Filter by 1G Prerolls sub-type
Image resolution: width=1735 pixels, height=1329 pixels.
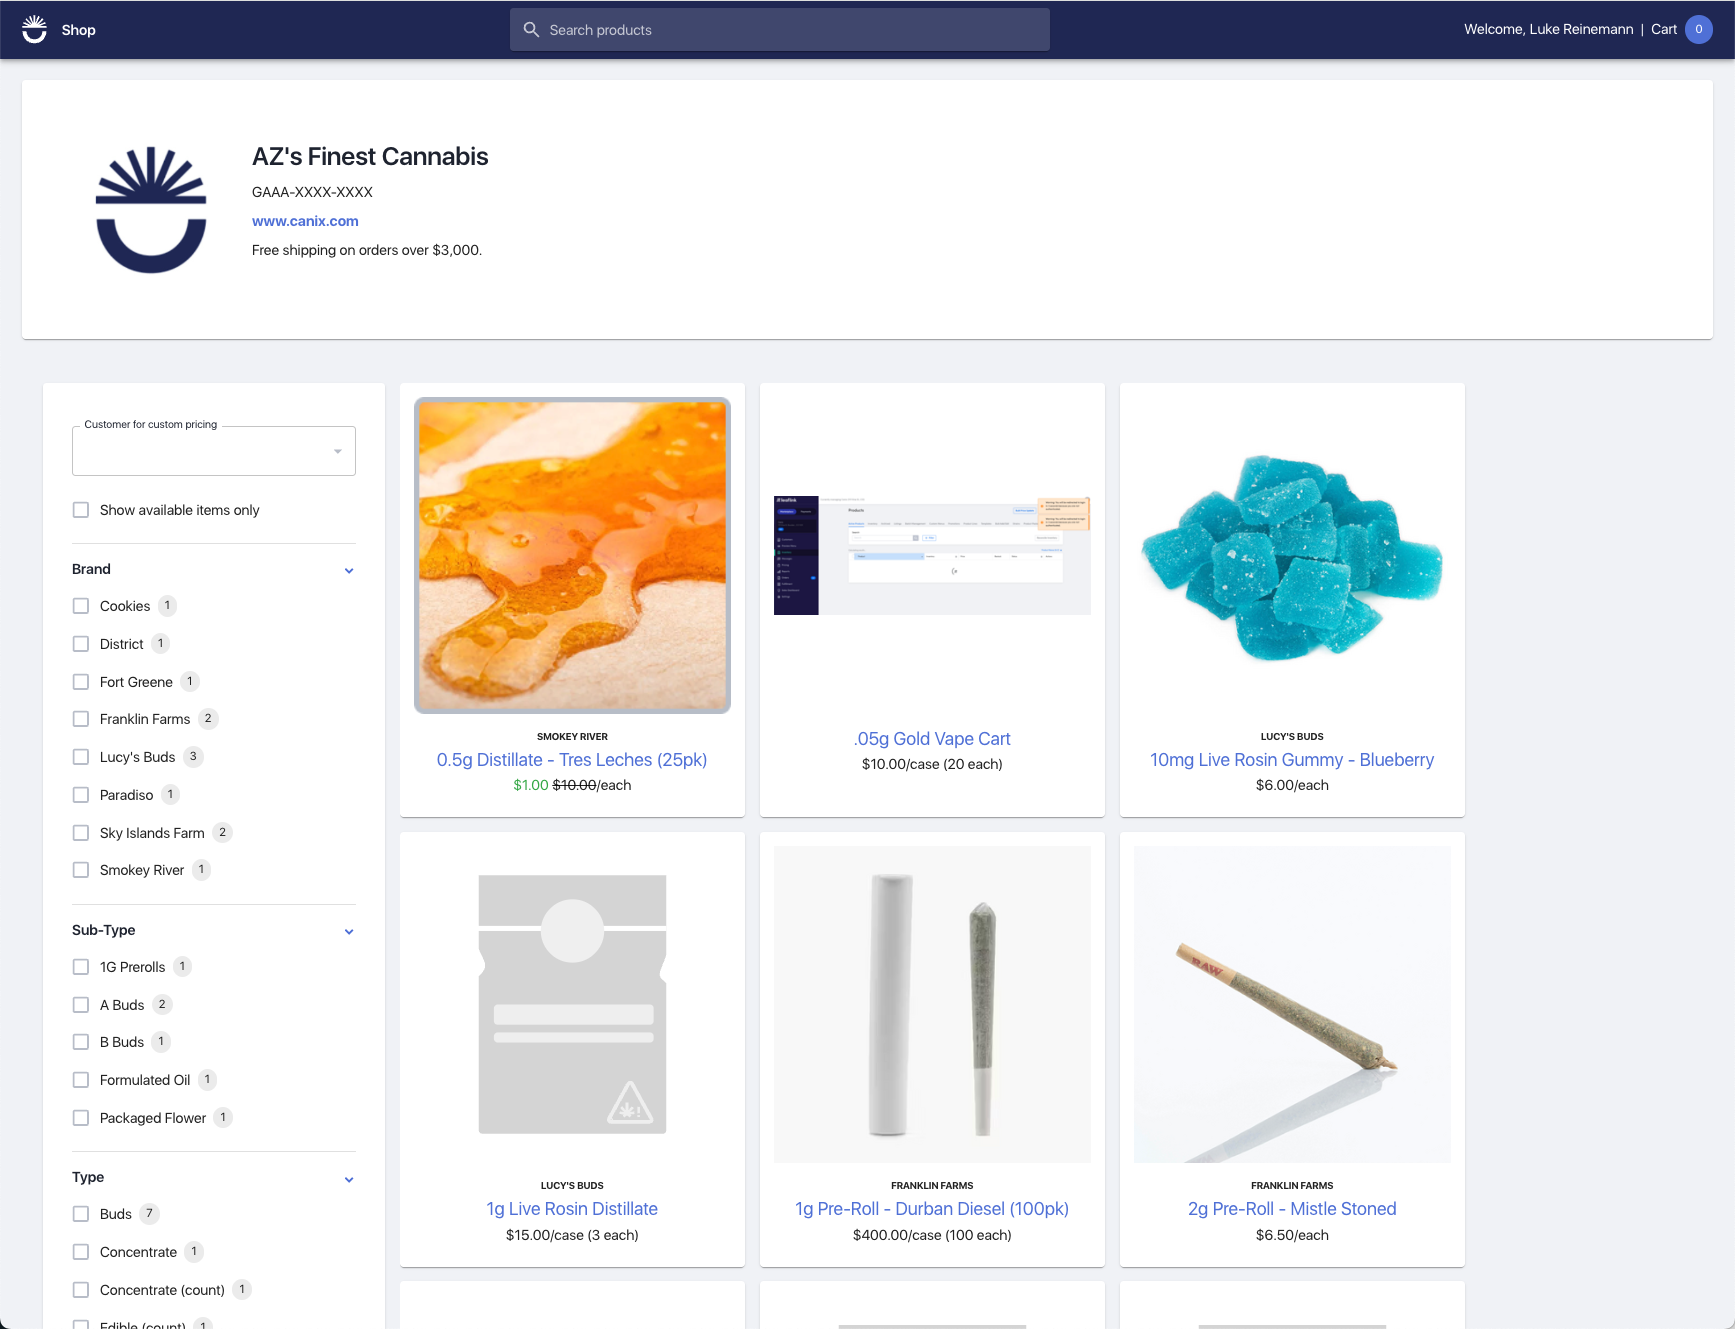coord(81,967)
